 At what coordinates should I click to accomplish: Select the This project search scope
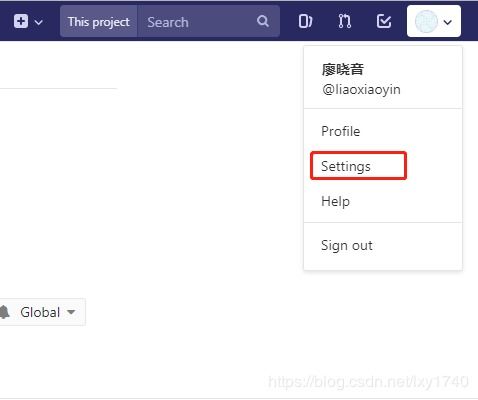click(99, 22)
